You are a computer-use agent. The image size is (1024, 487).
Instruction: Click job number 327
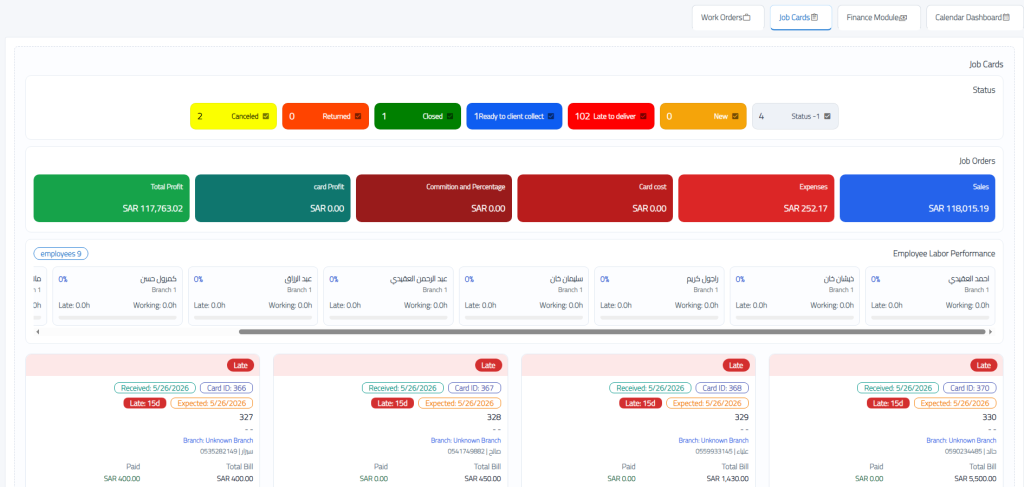pyautogui.click(x=246, y=417)
